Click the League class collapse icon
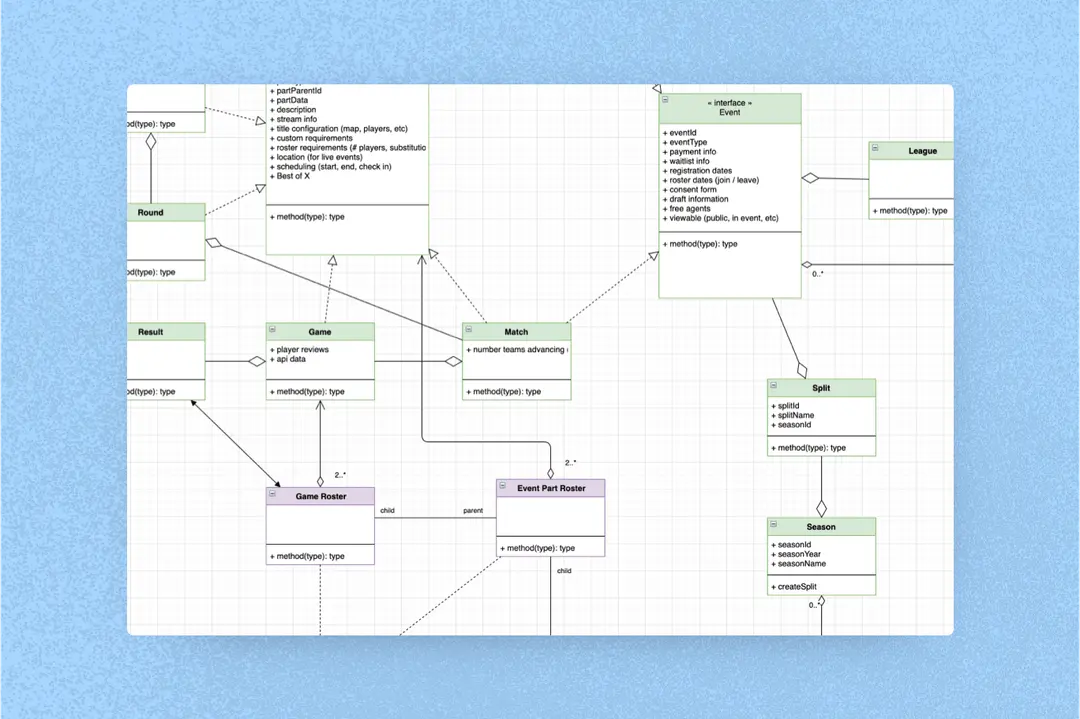 (x=875, y=148)
